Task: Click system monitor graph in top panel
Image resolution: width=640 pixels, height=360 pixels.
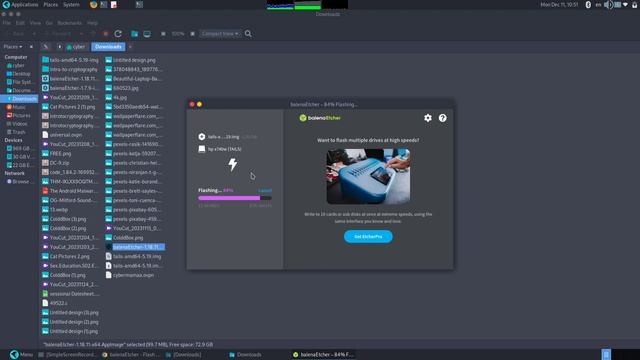Action: tap(307, 4)
